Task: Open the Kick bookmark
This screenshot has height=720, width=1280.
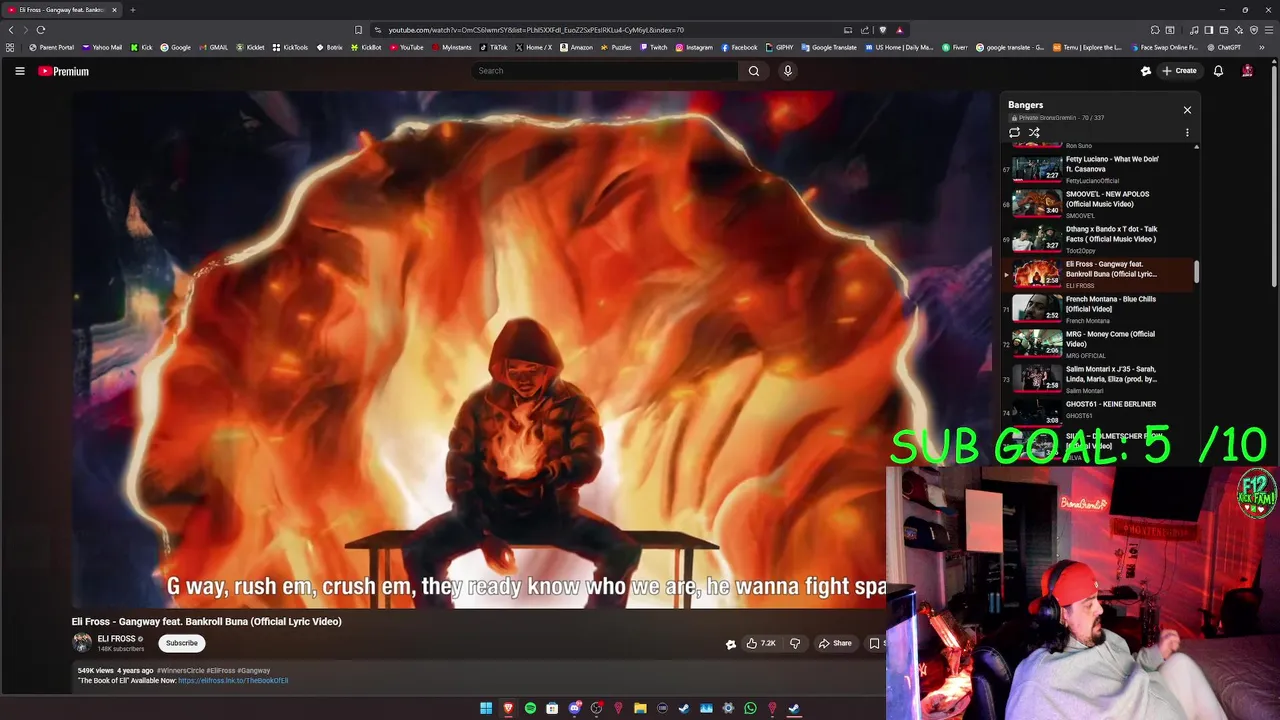Action: (x=140, y=47)
